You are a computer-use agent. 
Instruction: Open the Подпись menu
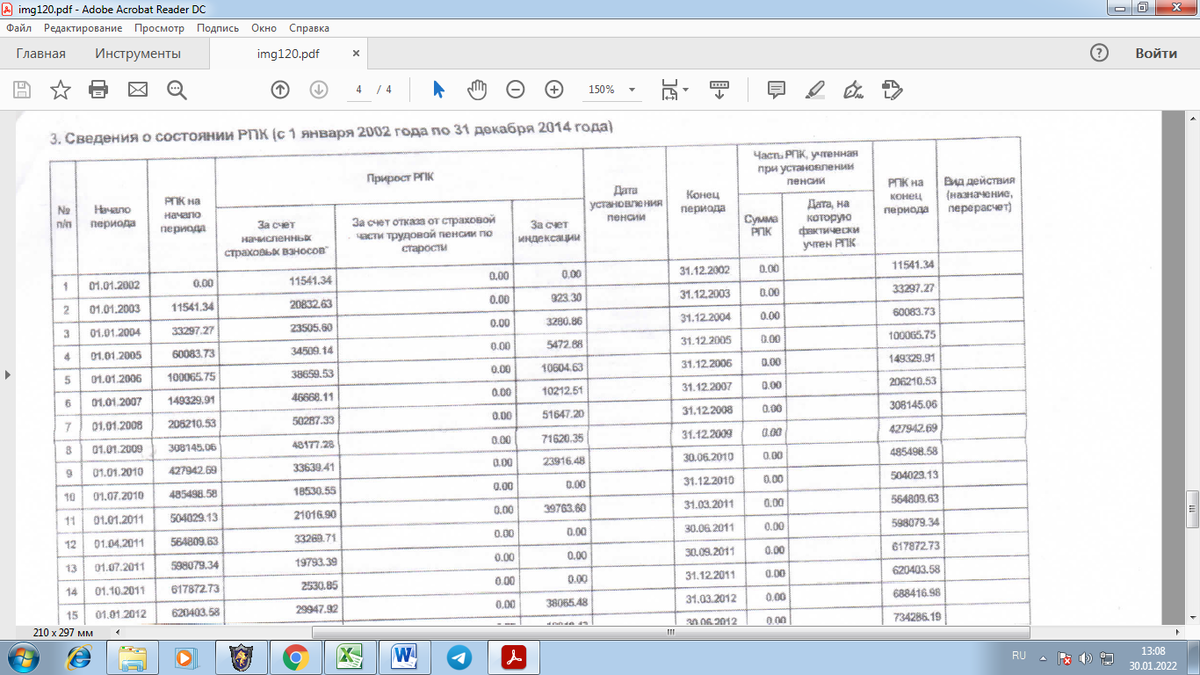[219, 28]
